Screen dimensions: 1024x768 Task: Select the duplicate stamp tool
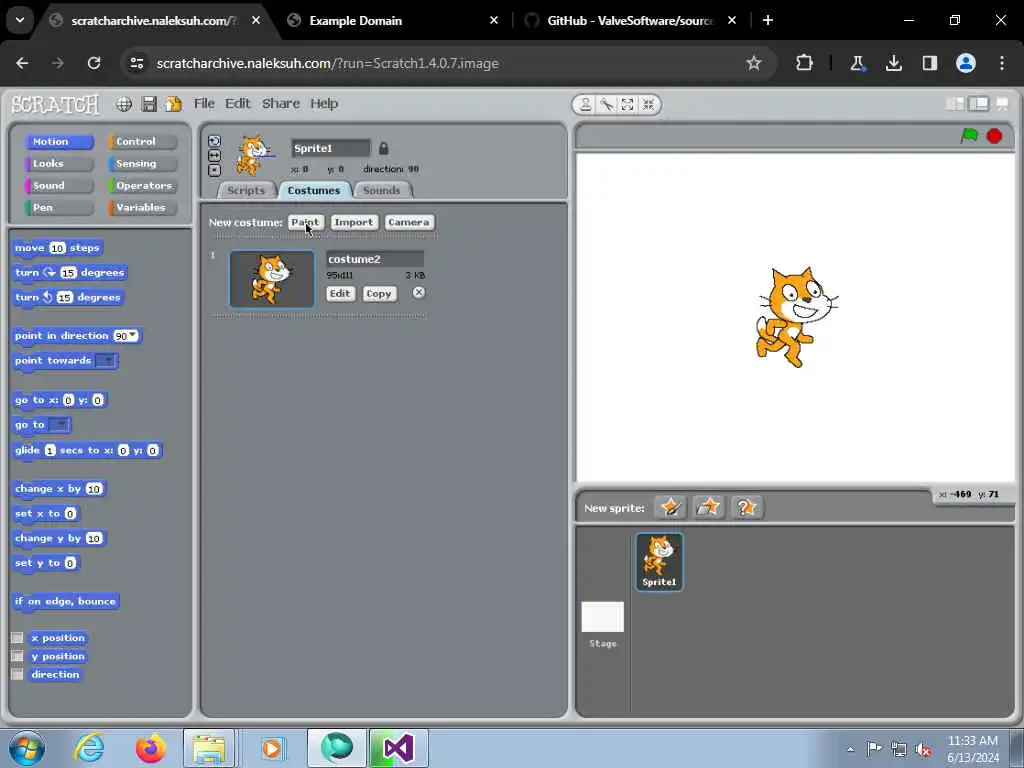coord(586,104)
